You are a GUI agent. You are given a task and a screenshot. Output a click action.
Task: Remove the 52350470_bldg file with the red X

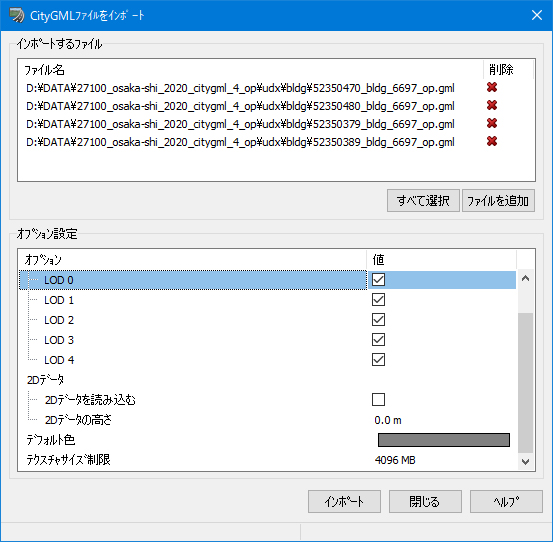(x=492, y=87)
